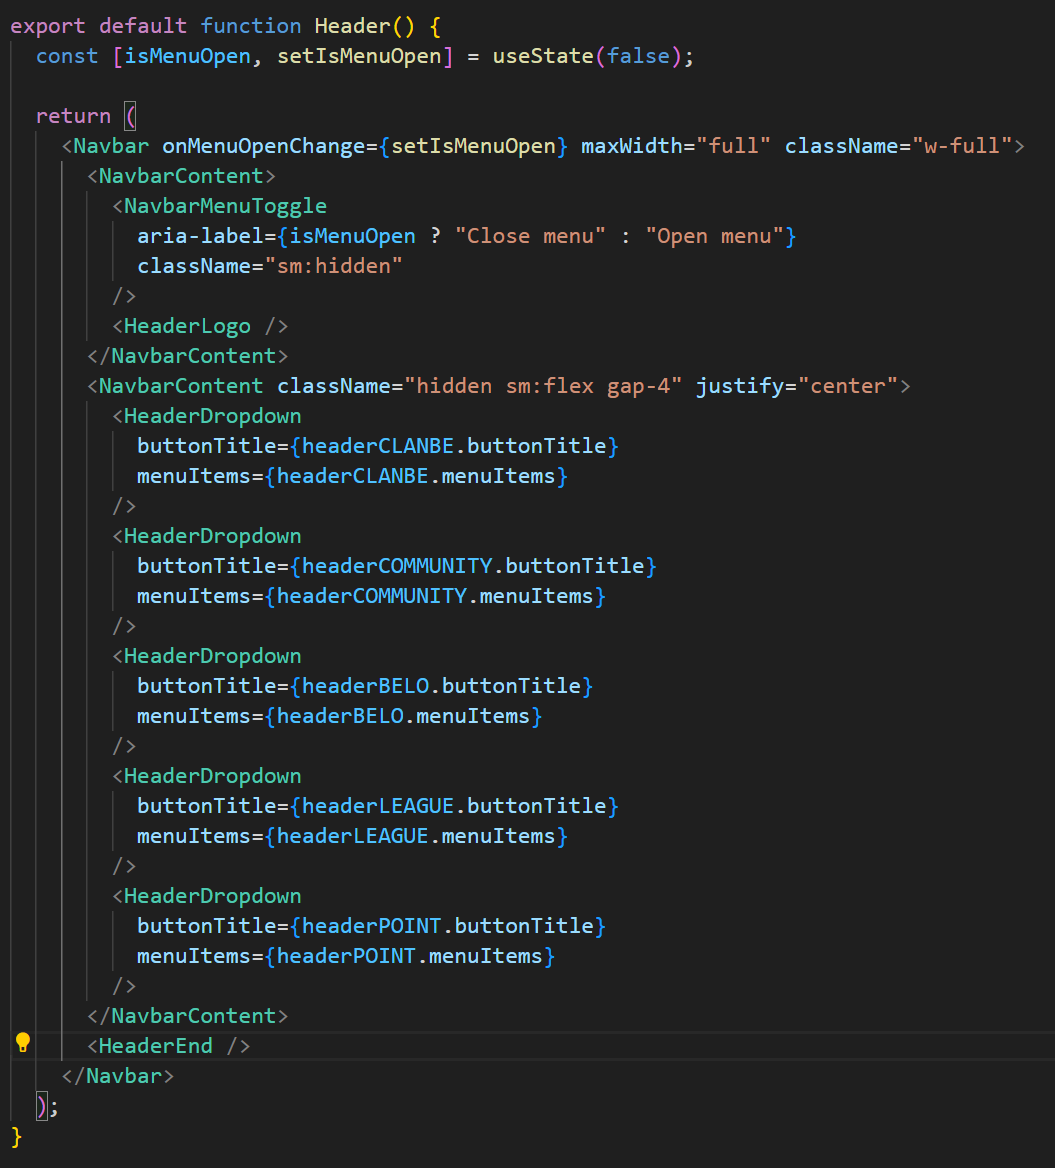This screenshot has width=1055, height=1168.
Task: Click headerLEAGUE.buttonTitle expression
Action: point(454,806)
